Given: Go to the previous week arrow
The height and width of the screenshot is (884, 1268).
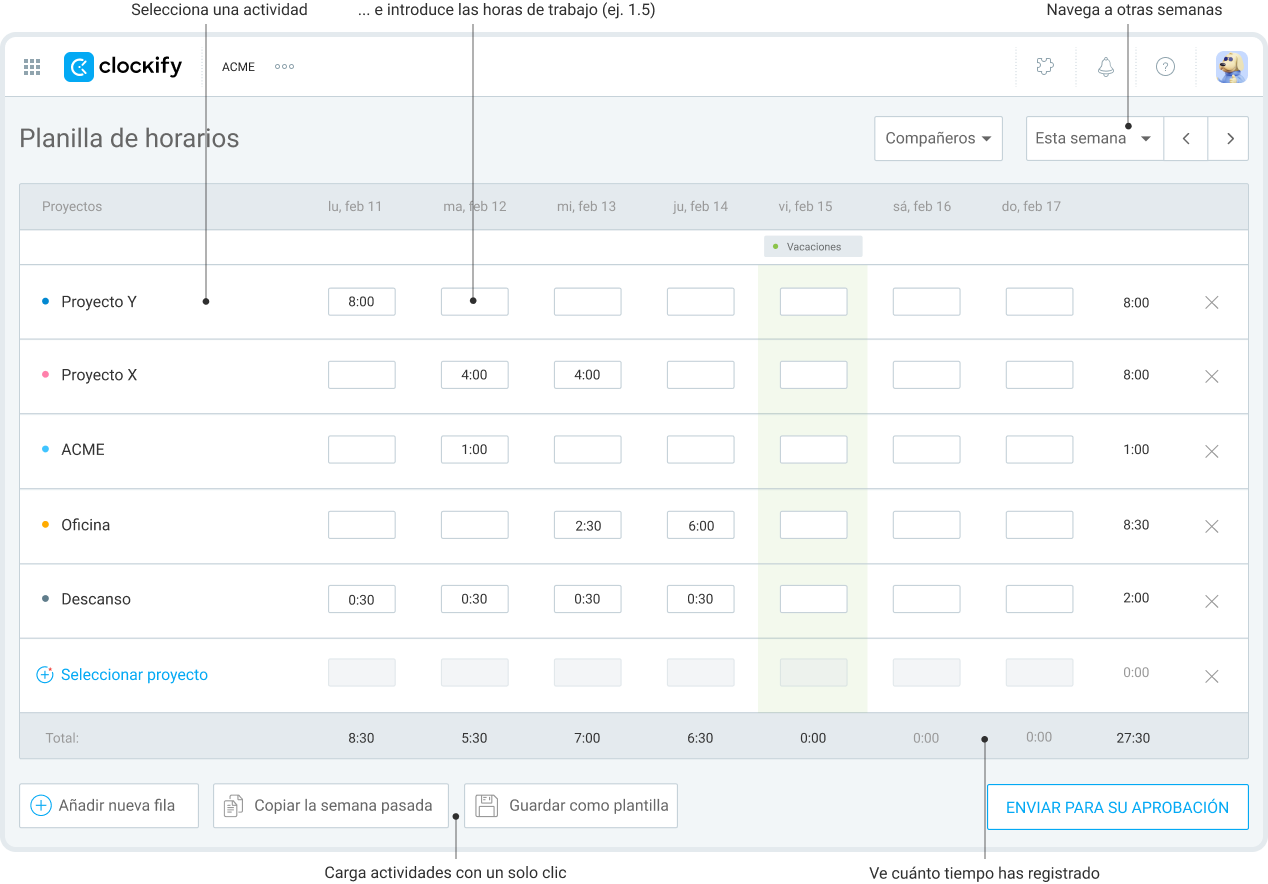Looking at the screenshot, I should coord(1186,139).
